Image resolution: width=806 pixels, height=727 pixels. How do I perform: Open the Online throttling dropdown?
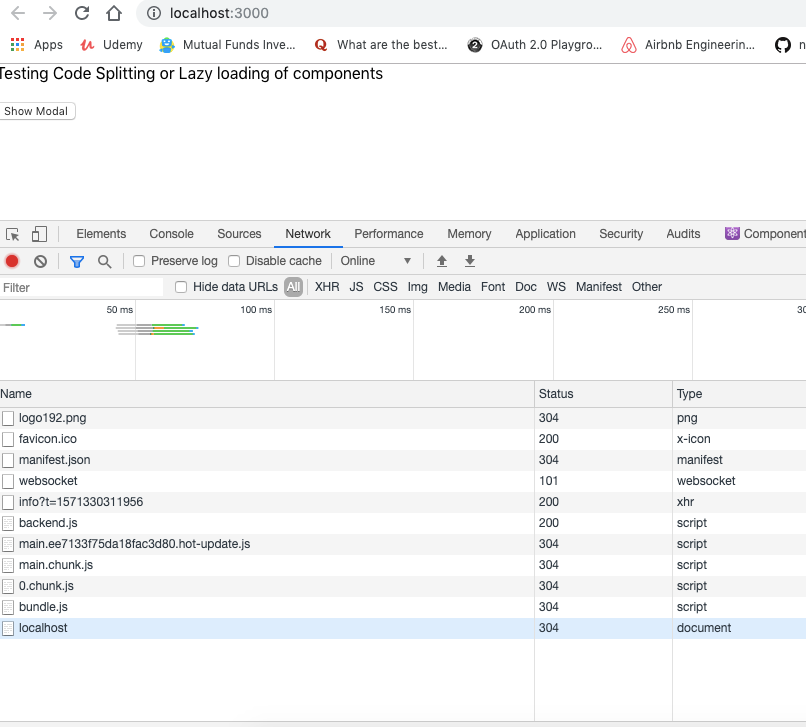377,260
